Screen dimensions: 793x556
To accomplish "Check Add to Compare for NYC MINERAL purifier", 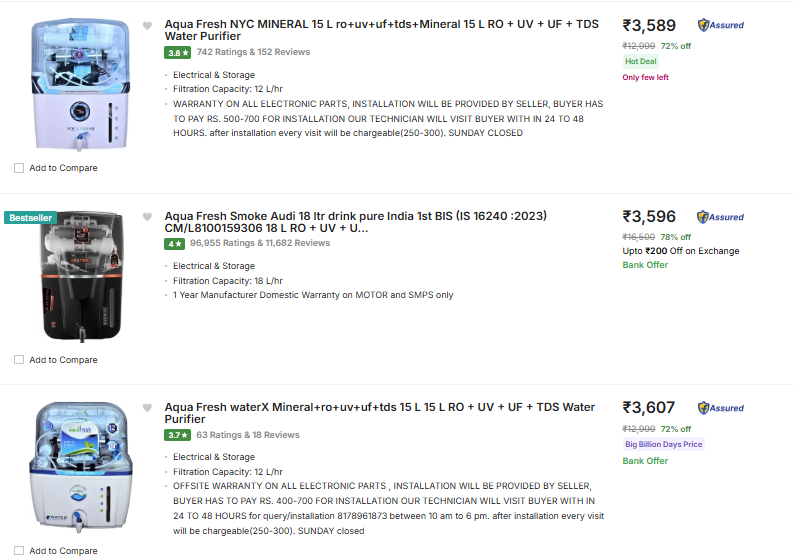I will [x=19, y=168].
